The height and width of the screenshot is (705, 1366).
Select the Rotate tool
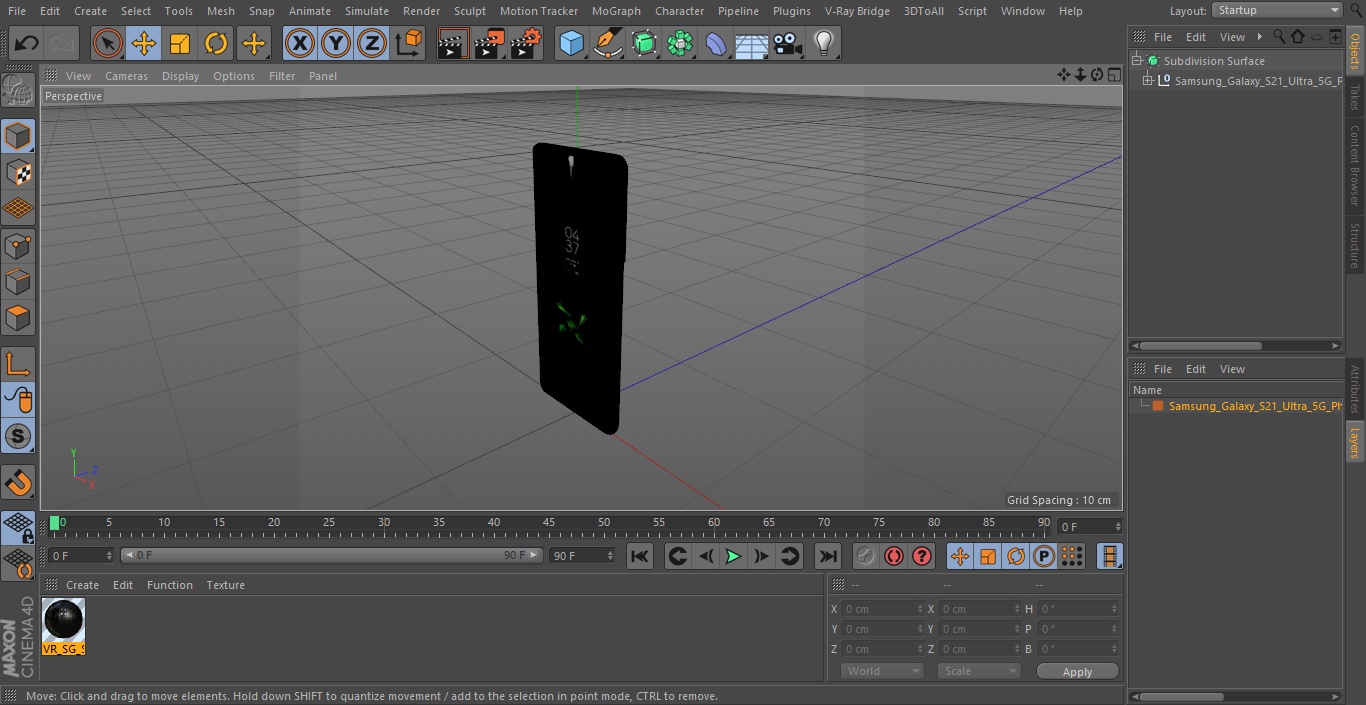[x=216, y=43]
